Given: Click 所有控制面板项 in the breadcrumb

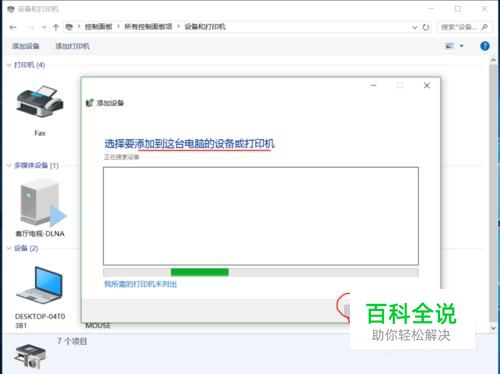Looking at the screenshot, I should (148, 27).
